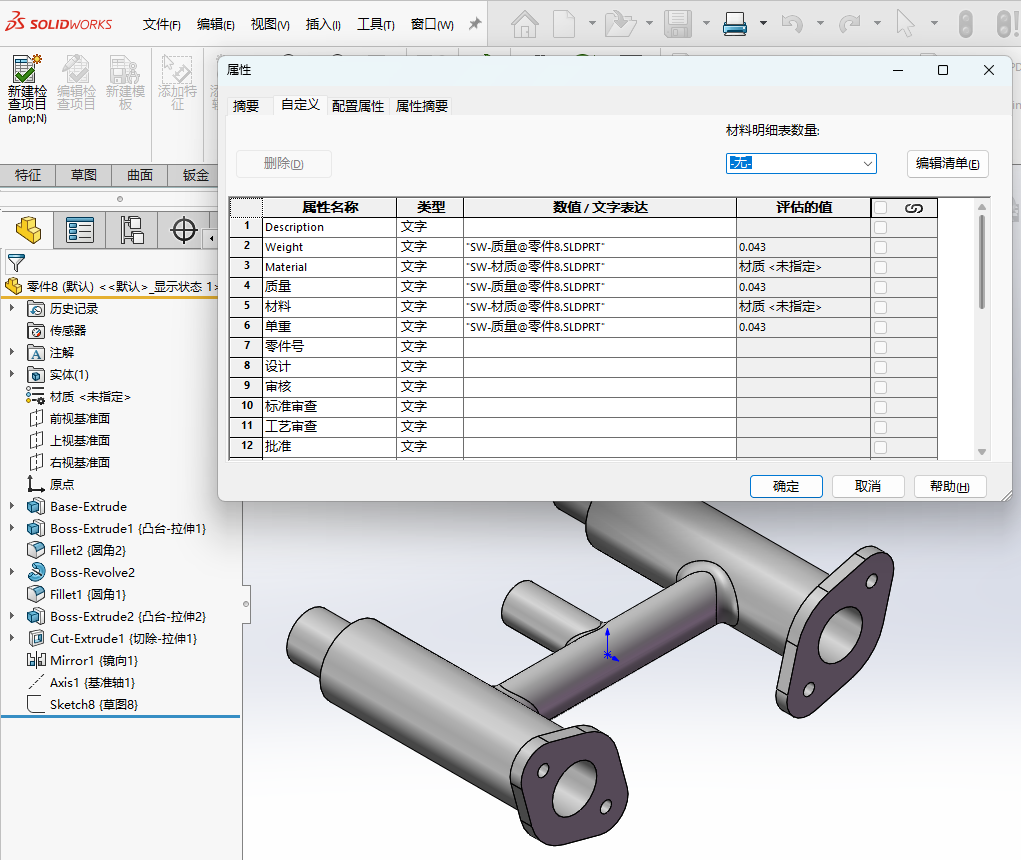Click the 编辑清单 button
Image resolution: width=1021 pixels, height=860 pixels.
point(947,164)
